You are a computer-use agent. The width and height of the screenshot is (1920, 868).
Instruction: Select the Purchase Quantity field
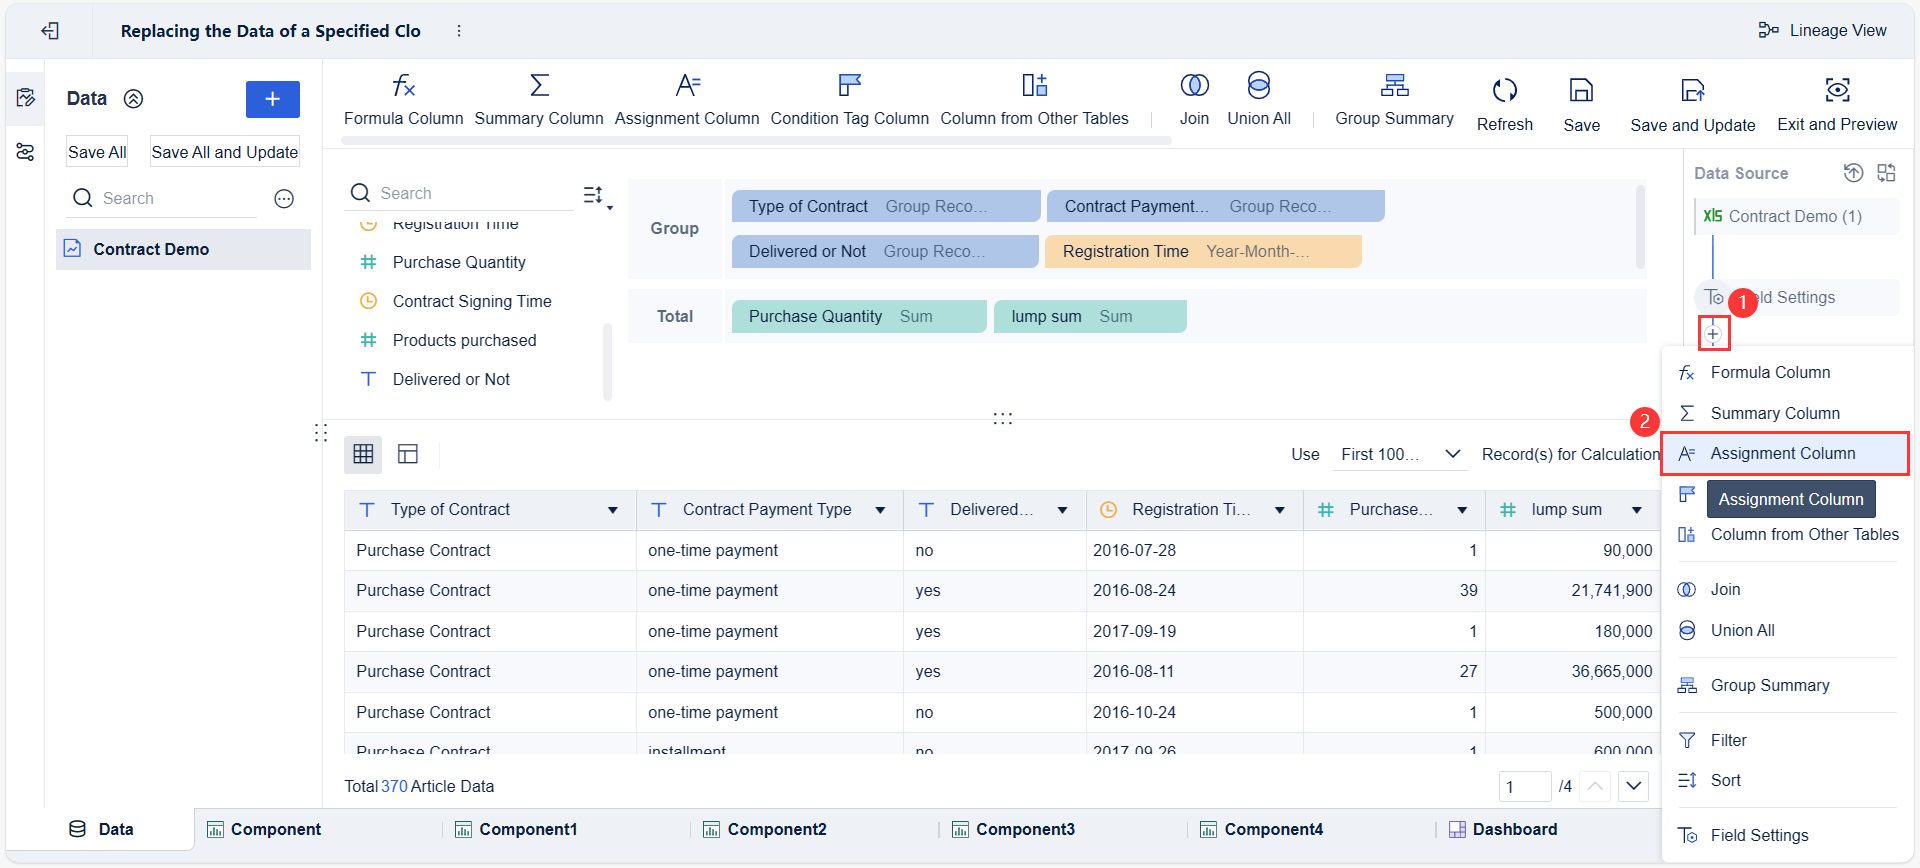[x=459, y=262]
